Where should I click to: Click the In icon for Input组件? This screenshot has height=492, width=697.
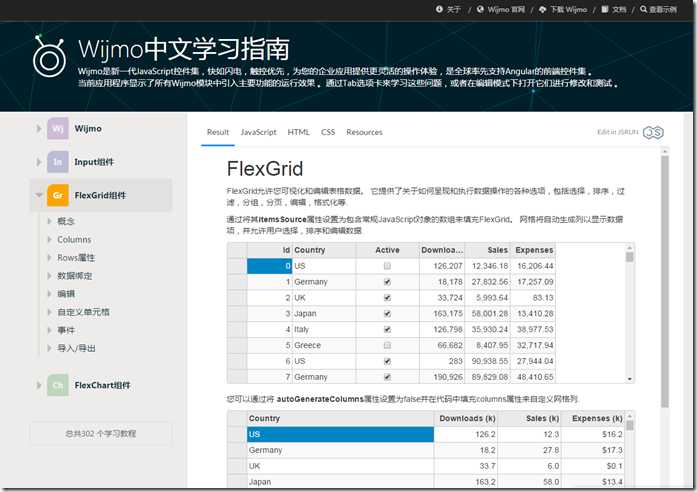pos(58,162)
